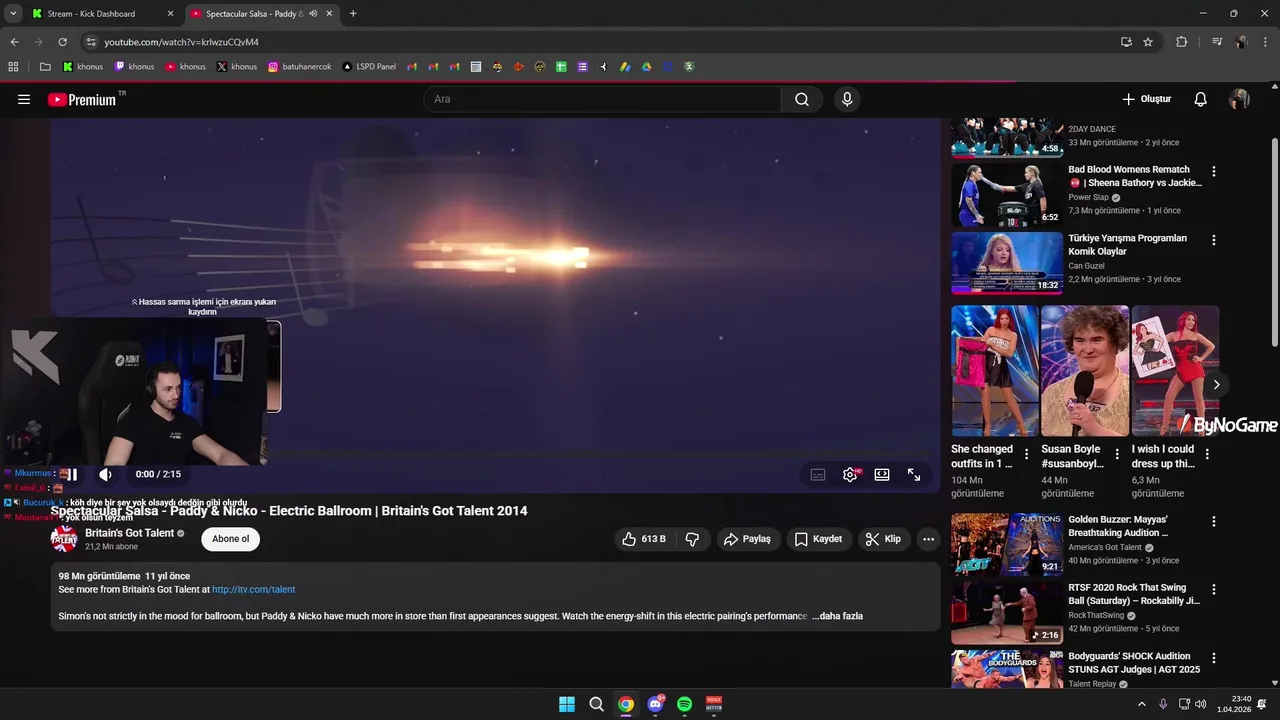This screenshot has width=1280, height=720.
Task: Open tab search dropdown arrow
Action: tap(13, 14)
